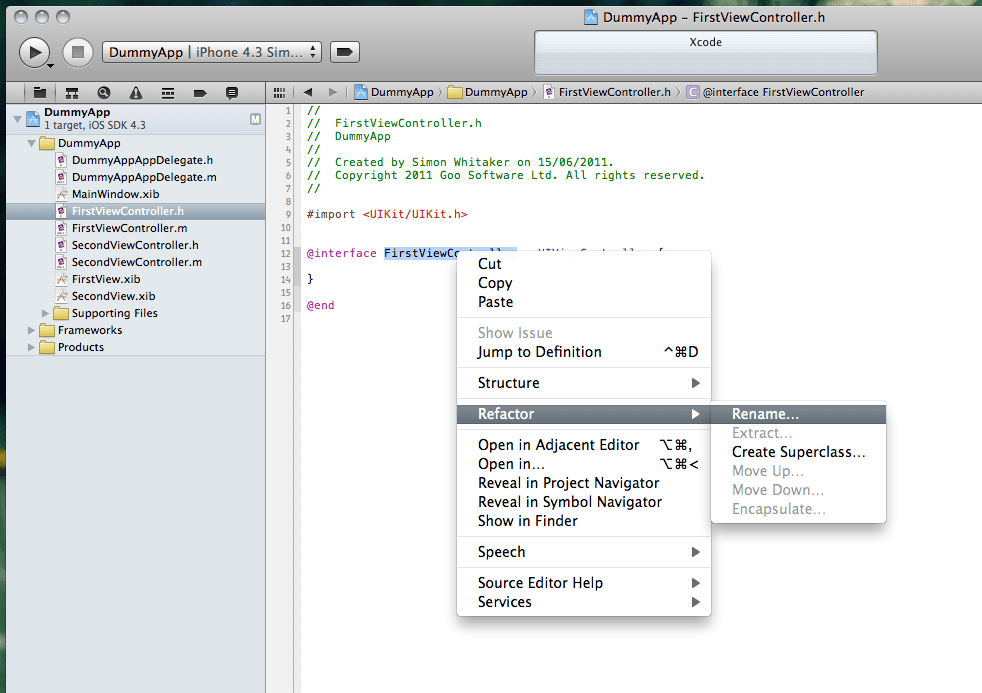The width and height of the screenshot is (982, 693).
Task: Open the Breakpoint navigator icon
Action: click(x=200, y=93)
